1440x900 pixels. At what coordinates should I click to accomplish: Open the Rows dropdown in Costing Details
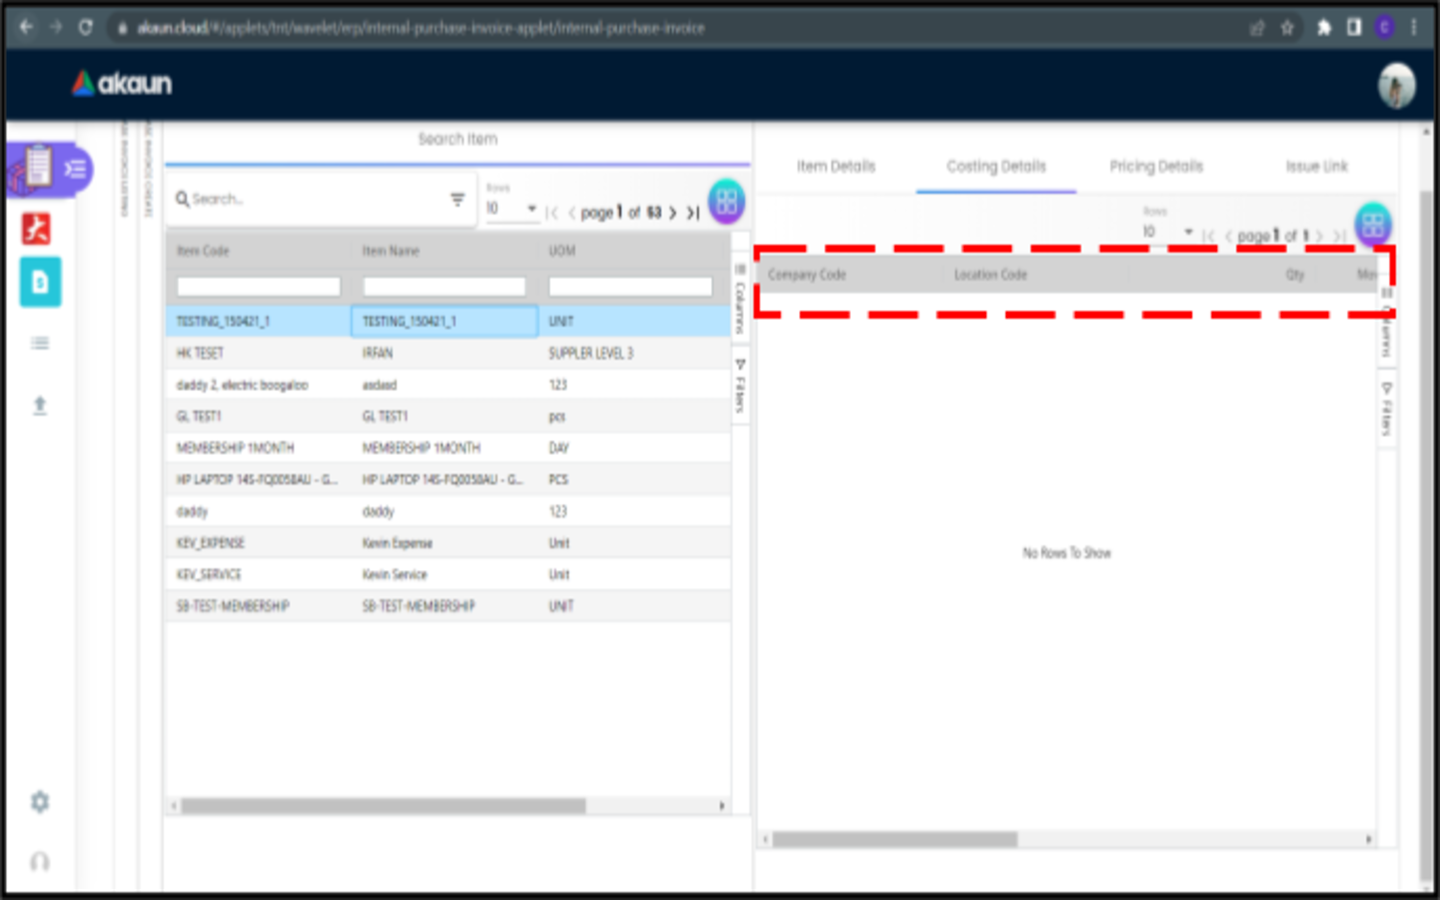(x=1168, y=232)
